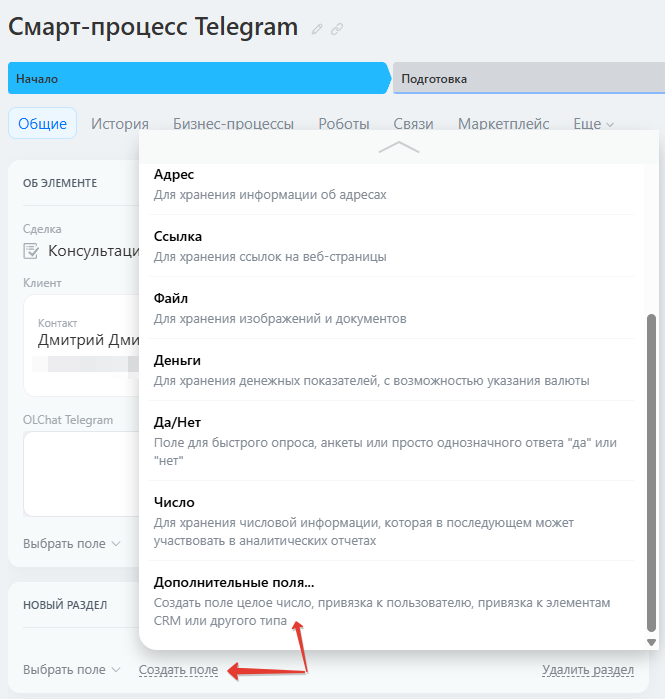Switch to the Маркетплейс tab
The image size is (665, 699).
tap(503, 123)
